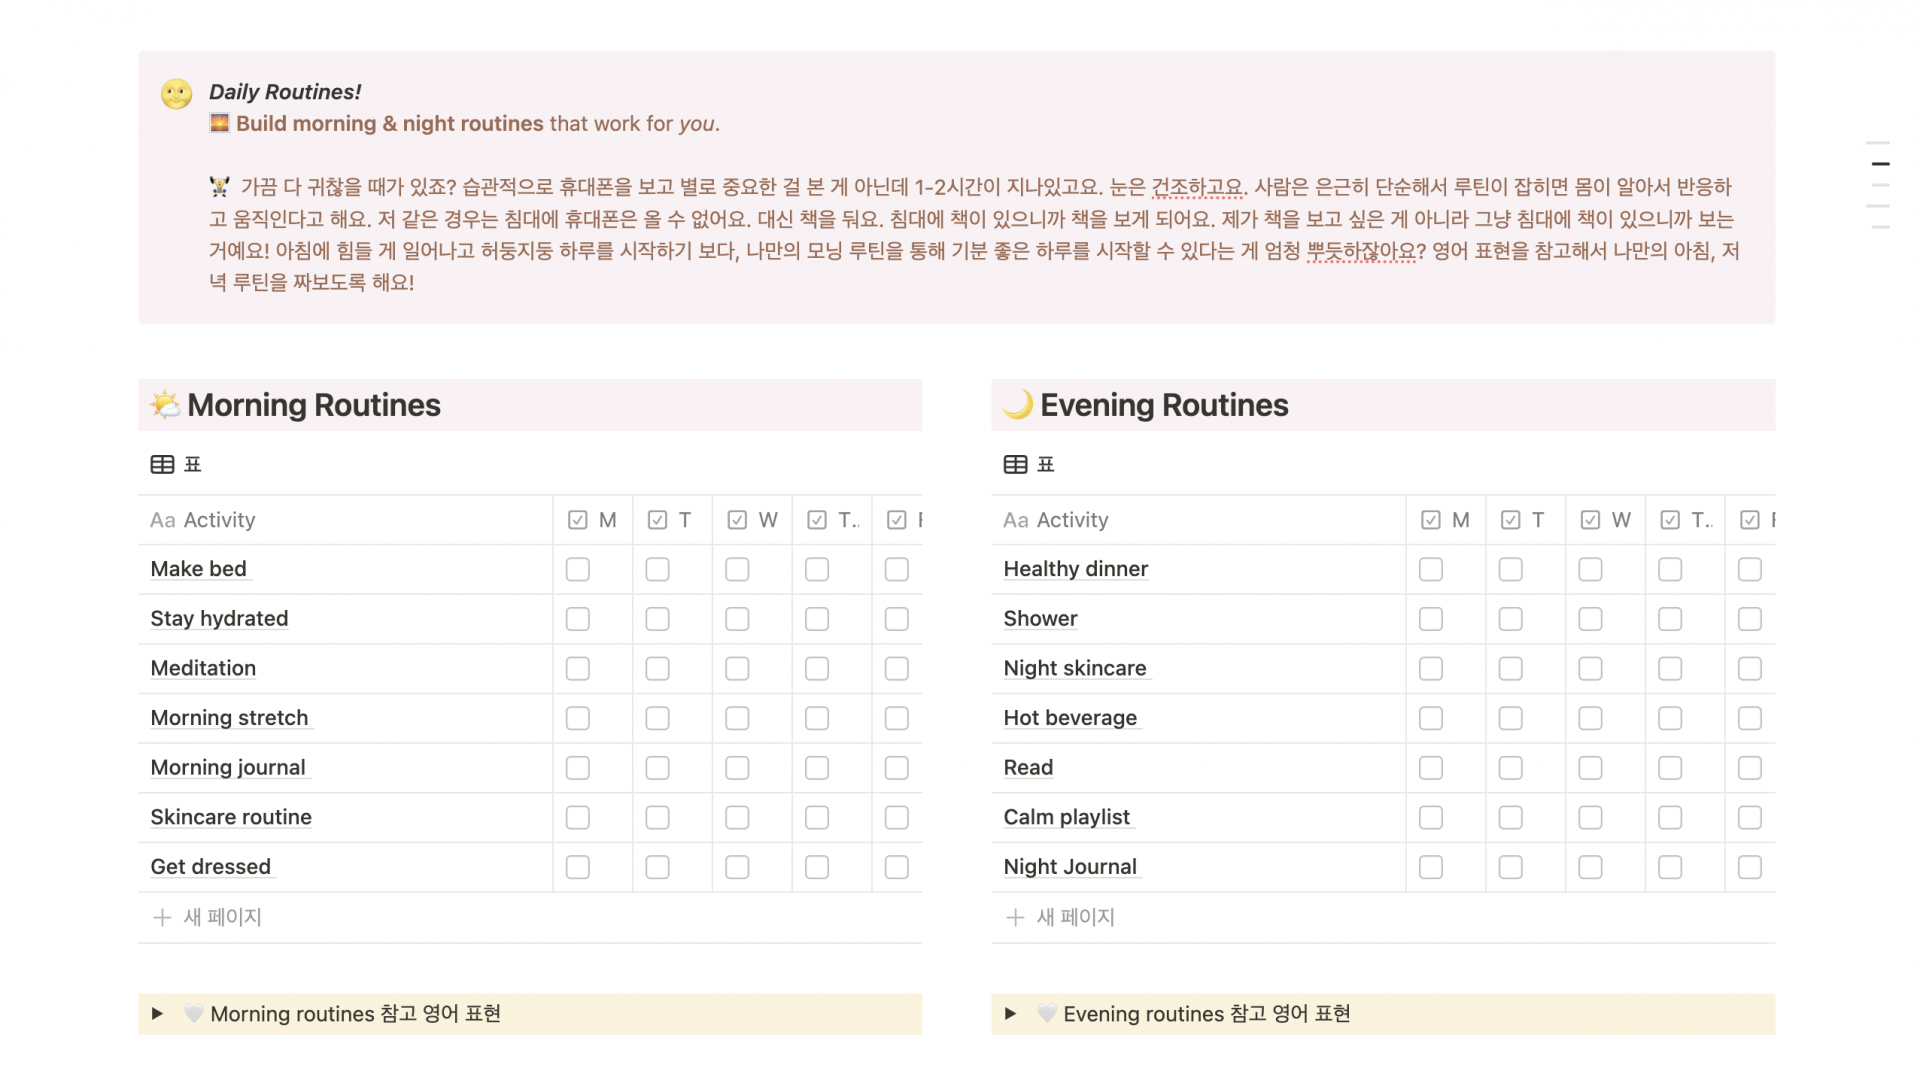Click the Evening Routines table view icon
The image size is (1920, 1071).
coord(1015,464)
